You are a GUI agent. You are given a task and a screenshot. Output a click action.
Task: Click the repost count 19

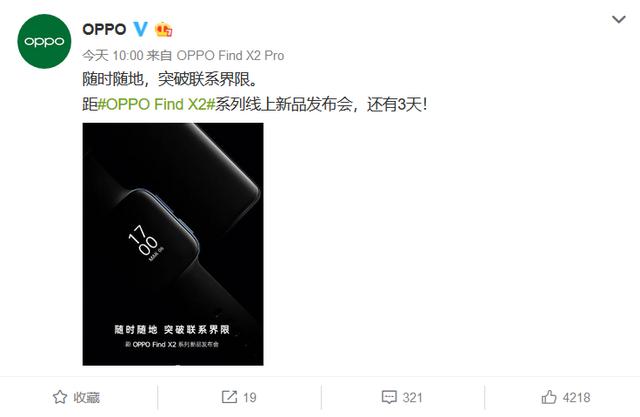coord(250,397)
